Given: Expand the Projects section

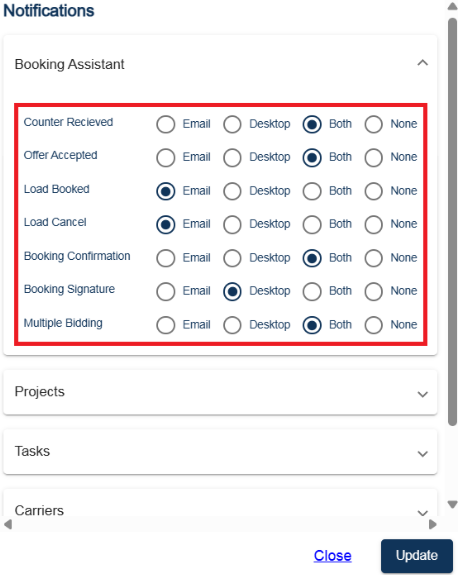Looking at the screenshot, I should click(422, 394).
